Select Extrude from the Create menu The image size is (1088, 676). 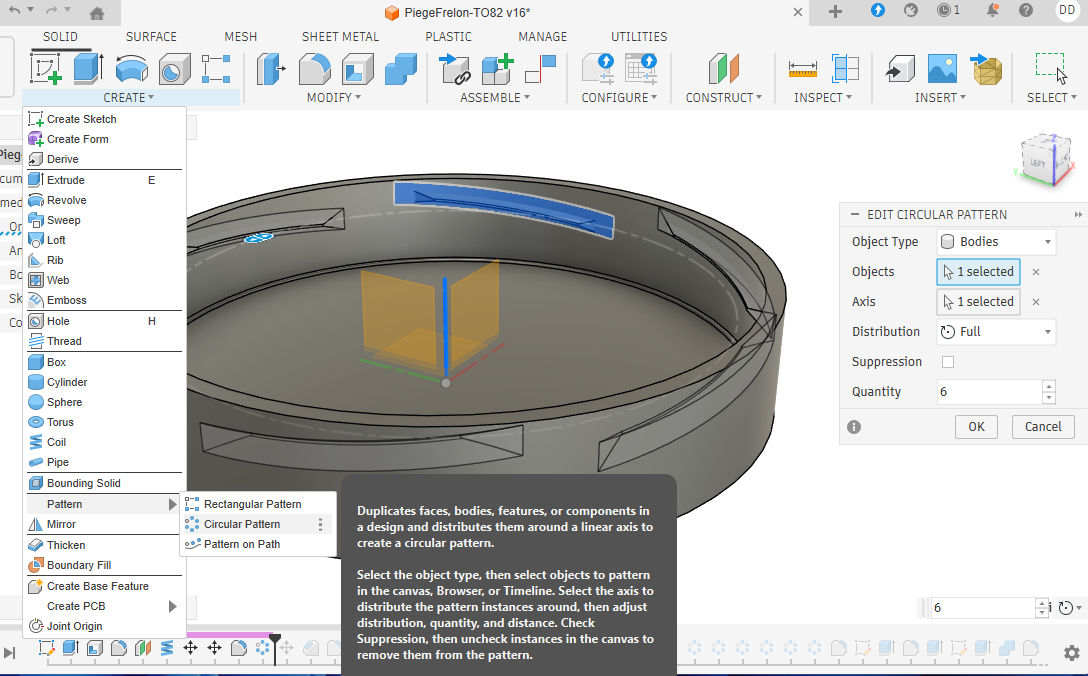66,180
